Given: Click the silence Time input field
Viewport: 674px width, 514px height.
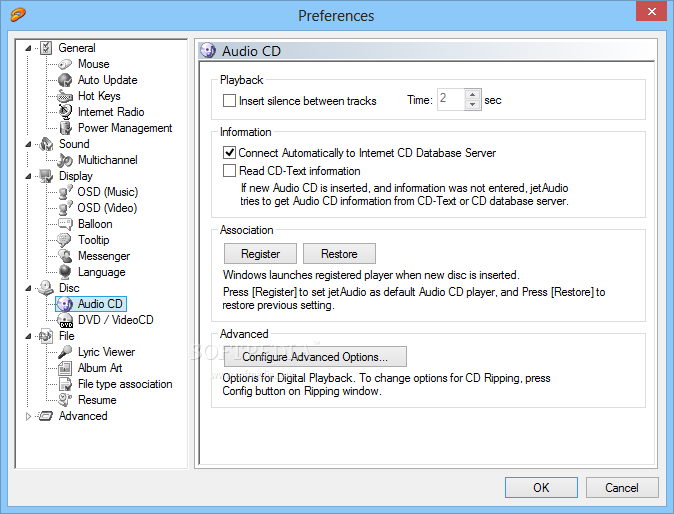Looking at the screenshot, I should [x=451, y=100].
